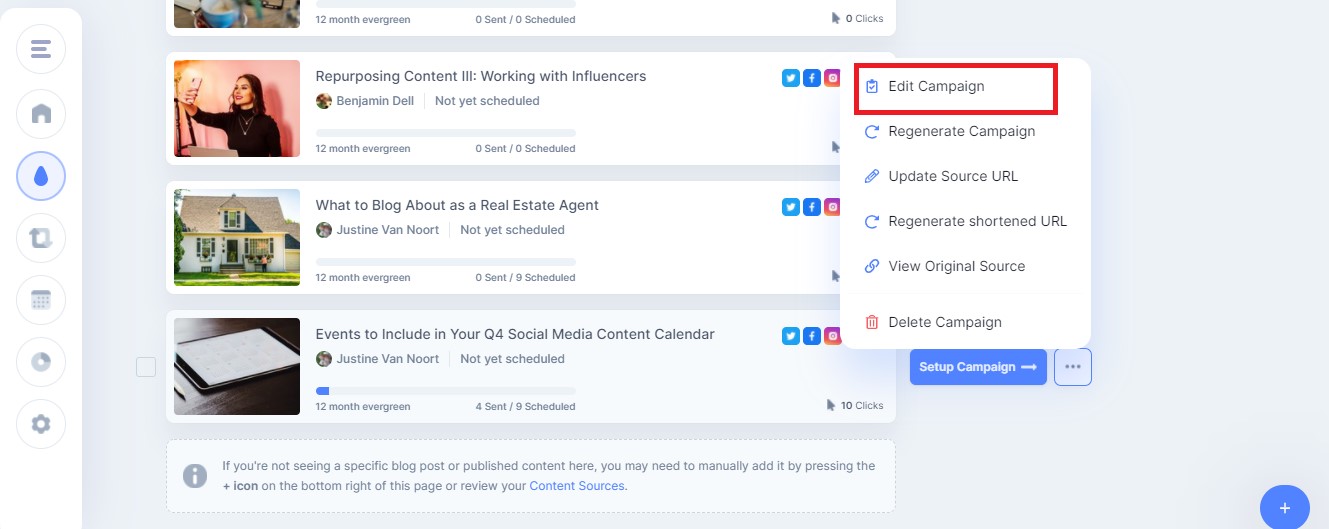Open the recycle/repost icon in sidebar
The height and width of the screenshot is (529, 1329).
(x=41, y=238)
